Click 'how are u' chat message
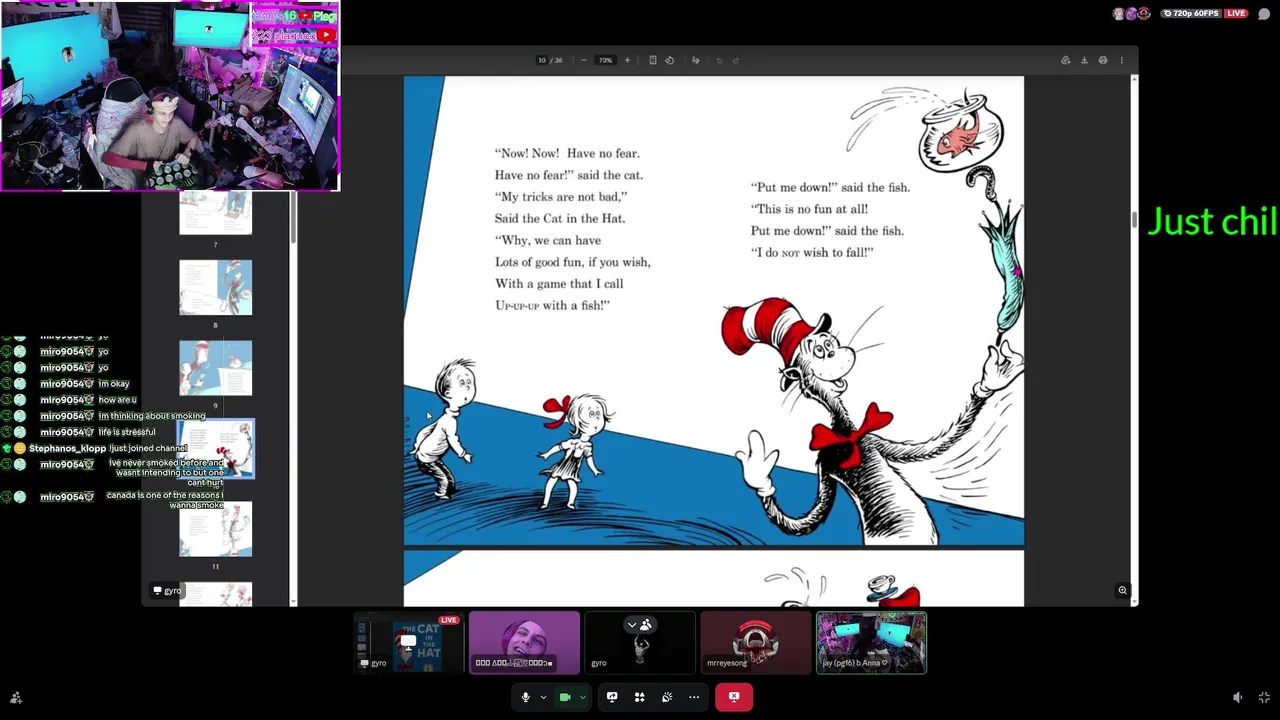The image size is (1280, 720). [118, 400]
